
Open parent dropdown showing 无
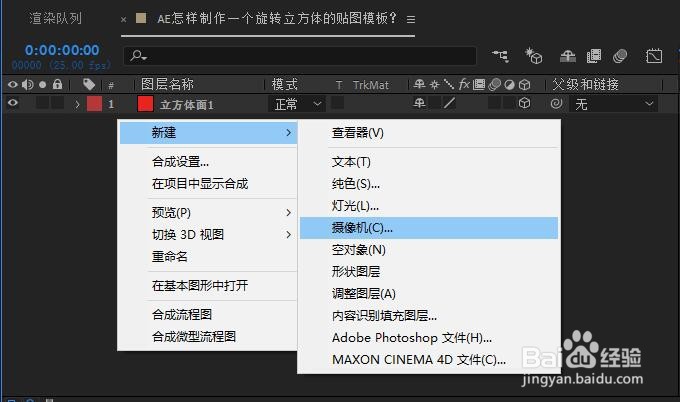pyautogui.click(x=614, y=104)
